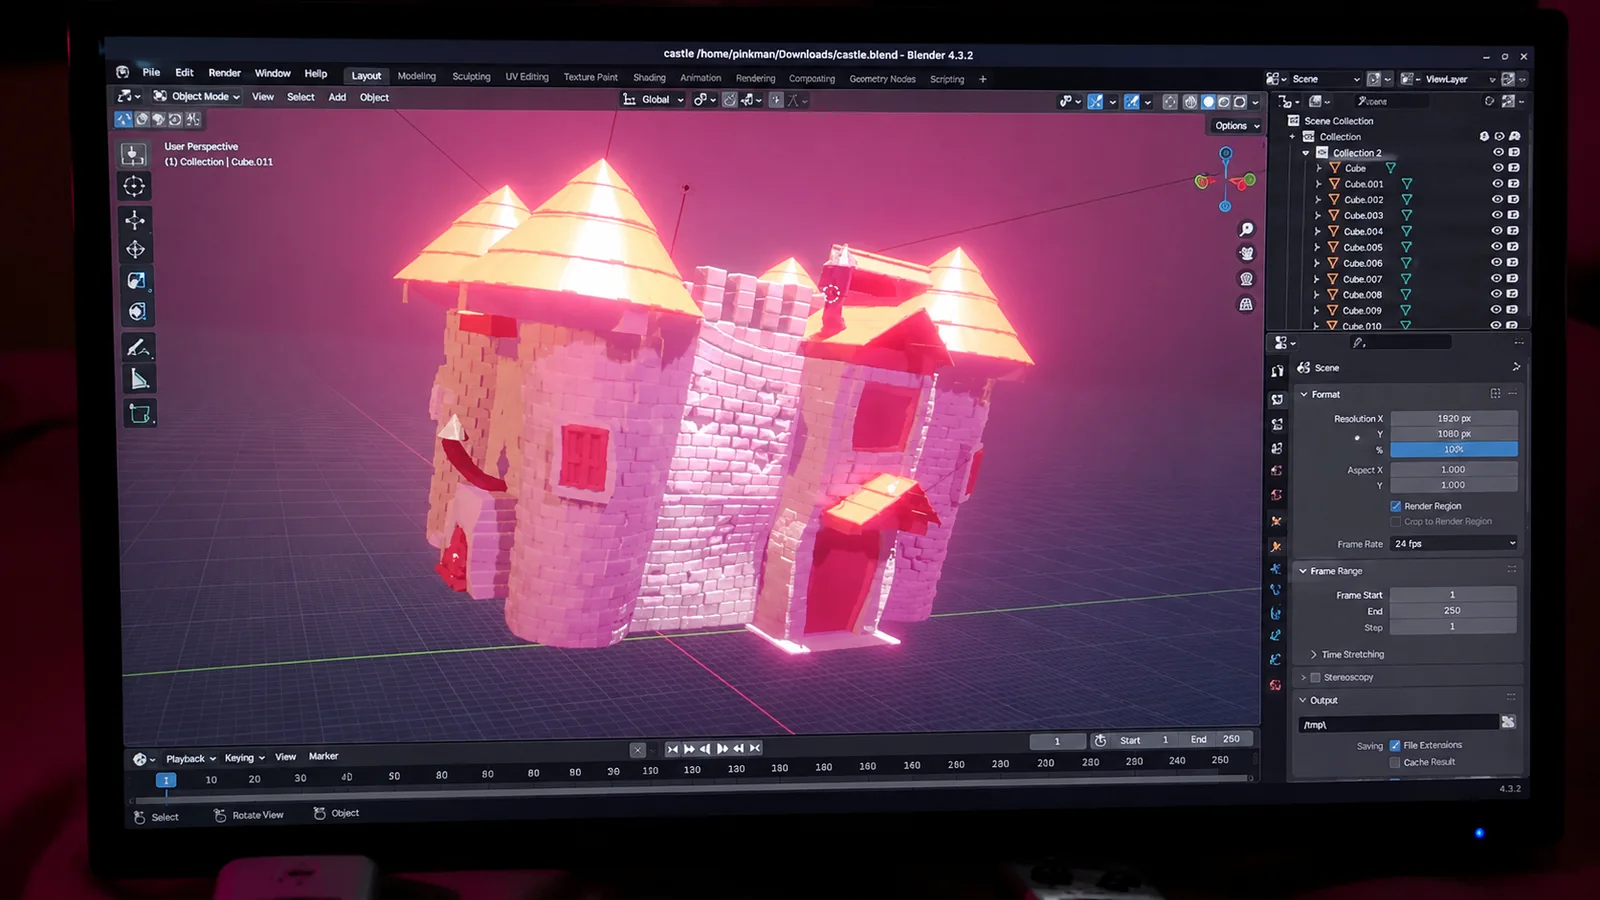This screenshot has width=1600, height=900.
Task: Select the 3D Cursor tool
Action: 134,186
